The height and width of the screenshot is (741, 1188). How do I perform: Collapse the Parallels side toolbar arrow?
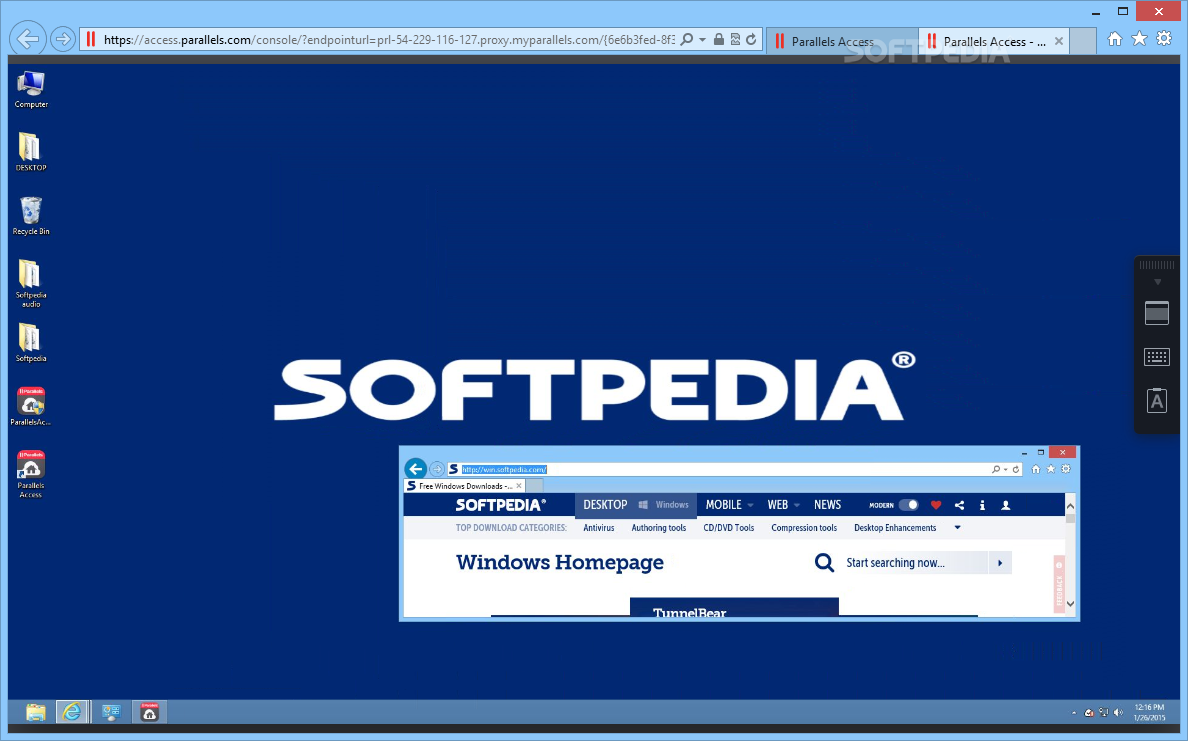point(1157,282)
